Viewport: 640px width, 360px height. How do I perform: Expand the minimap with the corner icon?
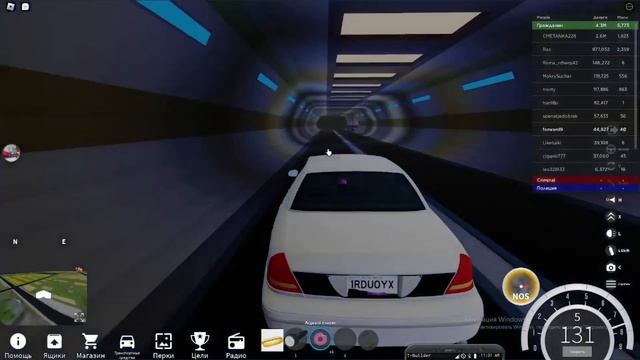pos(79,317)
